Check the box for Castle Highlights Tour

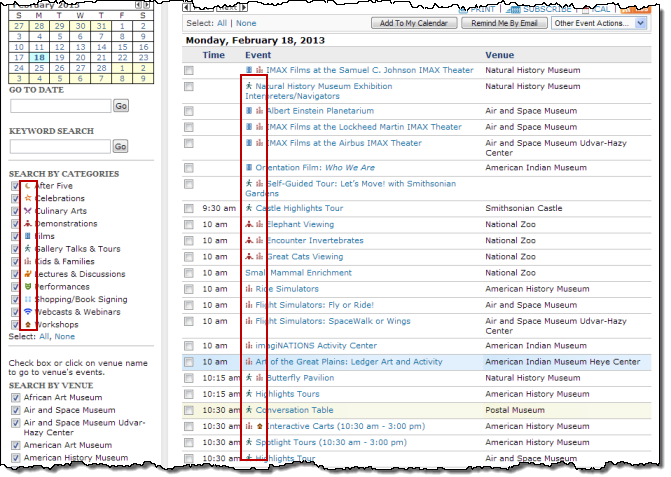tap(189, 208)
